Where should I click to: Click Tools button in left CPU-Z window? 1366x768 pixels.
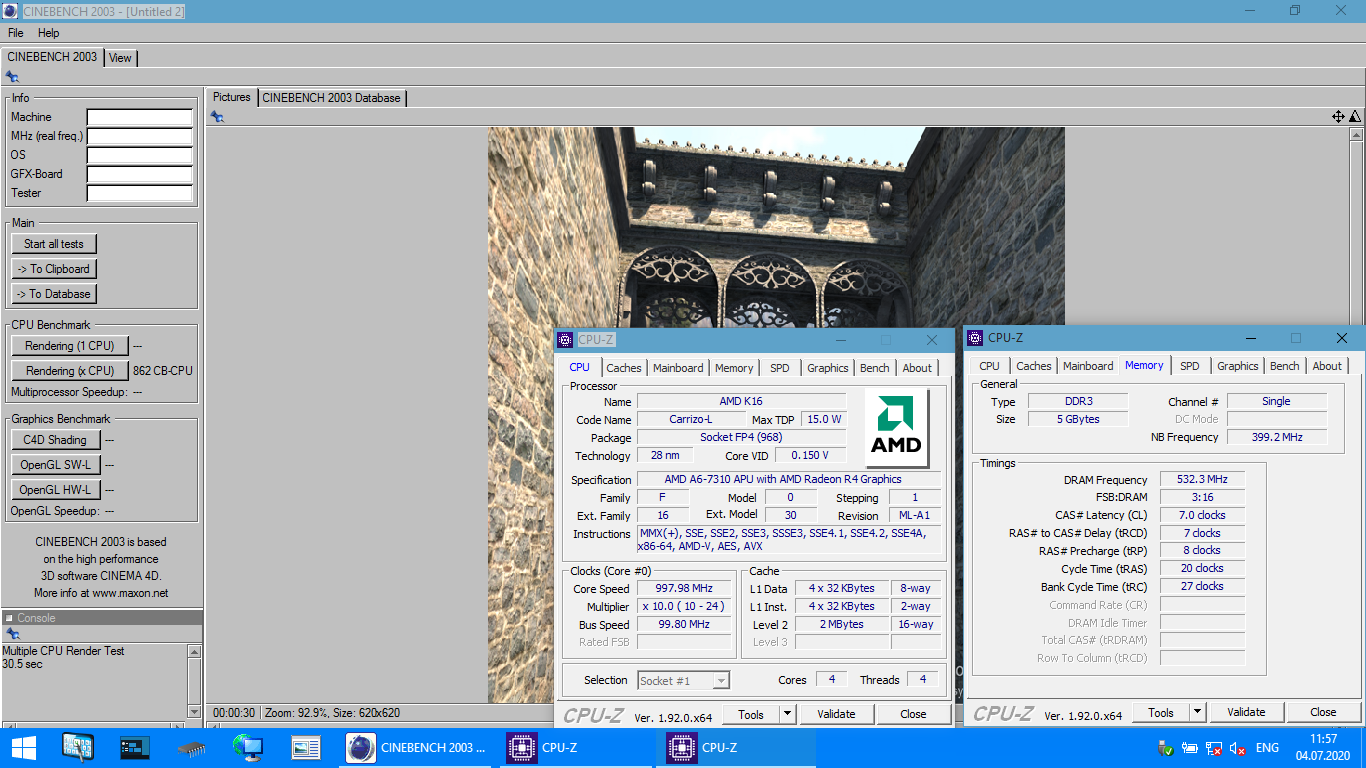click(751, 714)
